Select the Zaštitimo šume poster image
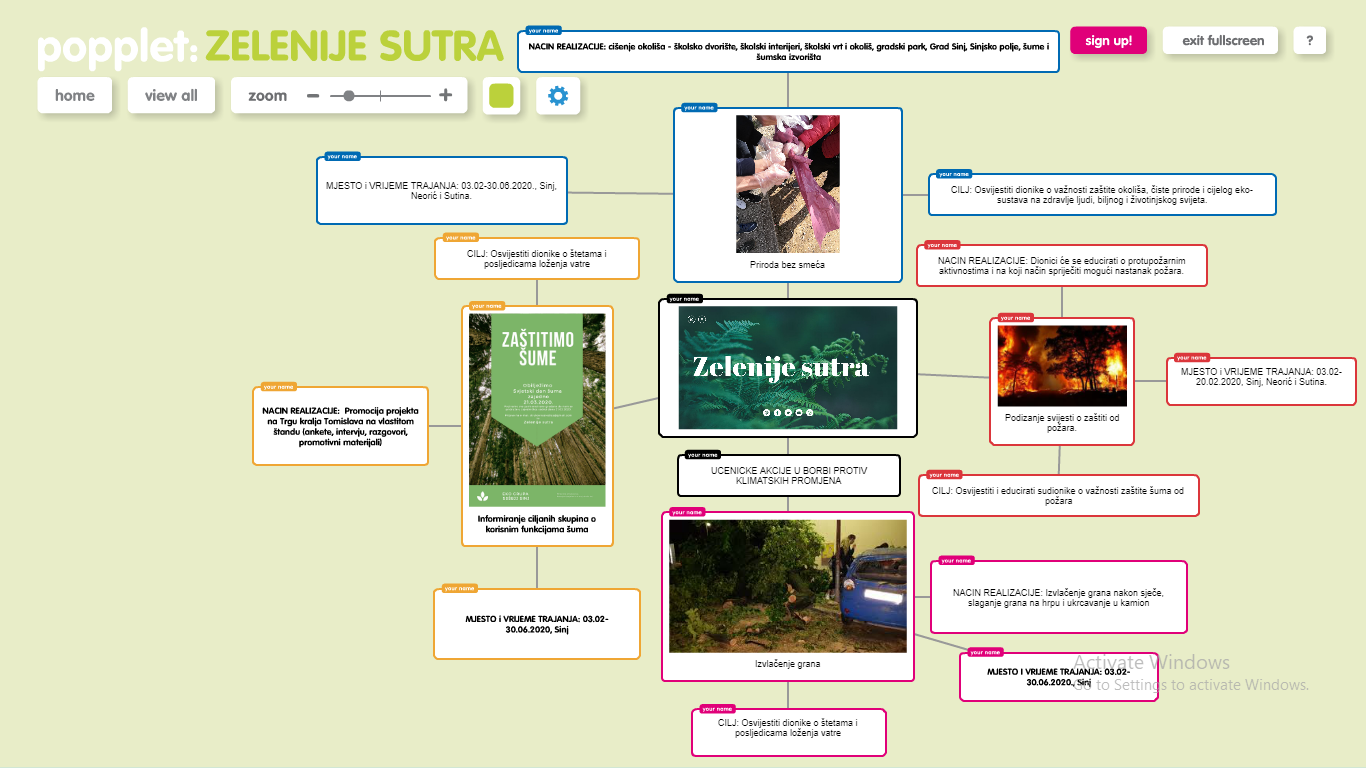The width and height of the screenshot is (1366, 768). [537, 410]
